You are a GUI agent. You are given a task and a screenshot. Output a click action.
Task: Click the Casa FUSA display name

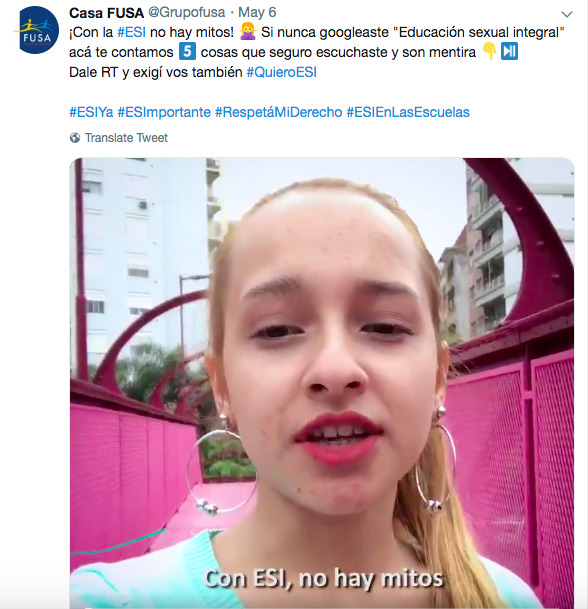coord(106,13)
